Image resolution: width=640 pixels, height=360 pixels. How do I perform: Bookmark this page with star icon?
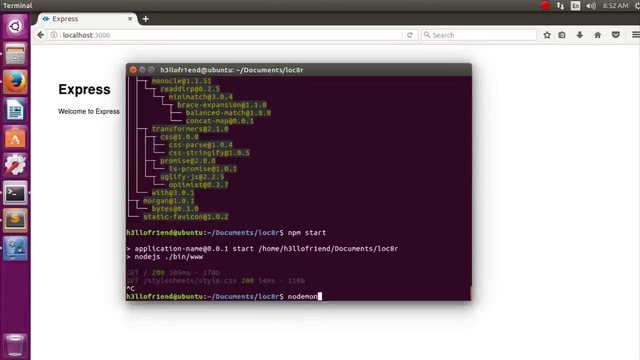point(547,35)
